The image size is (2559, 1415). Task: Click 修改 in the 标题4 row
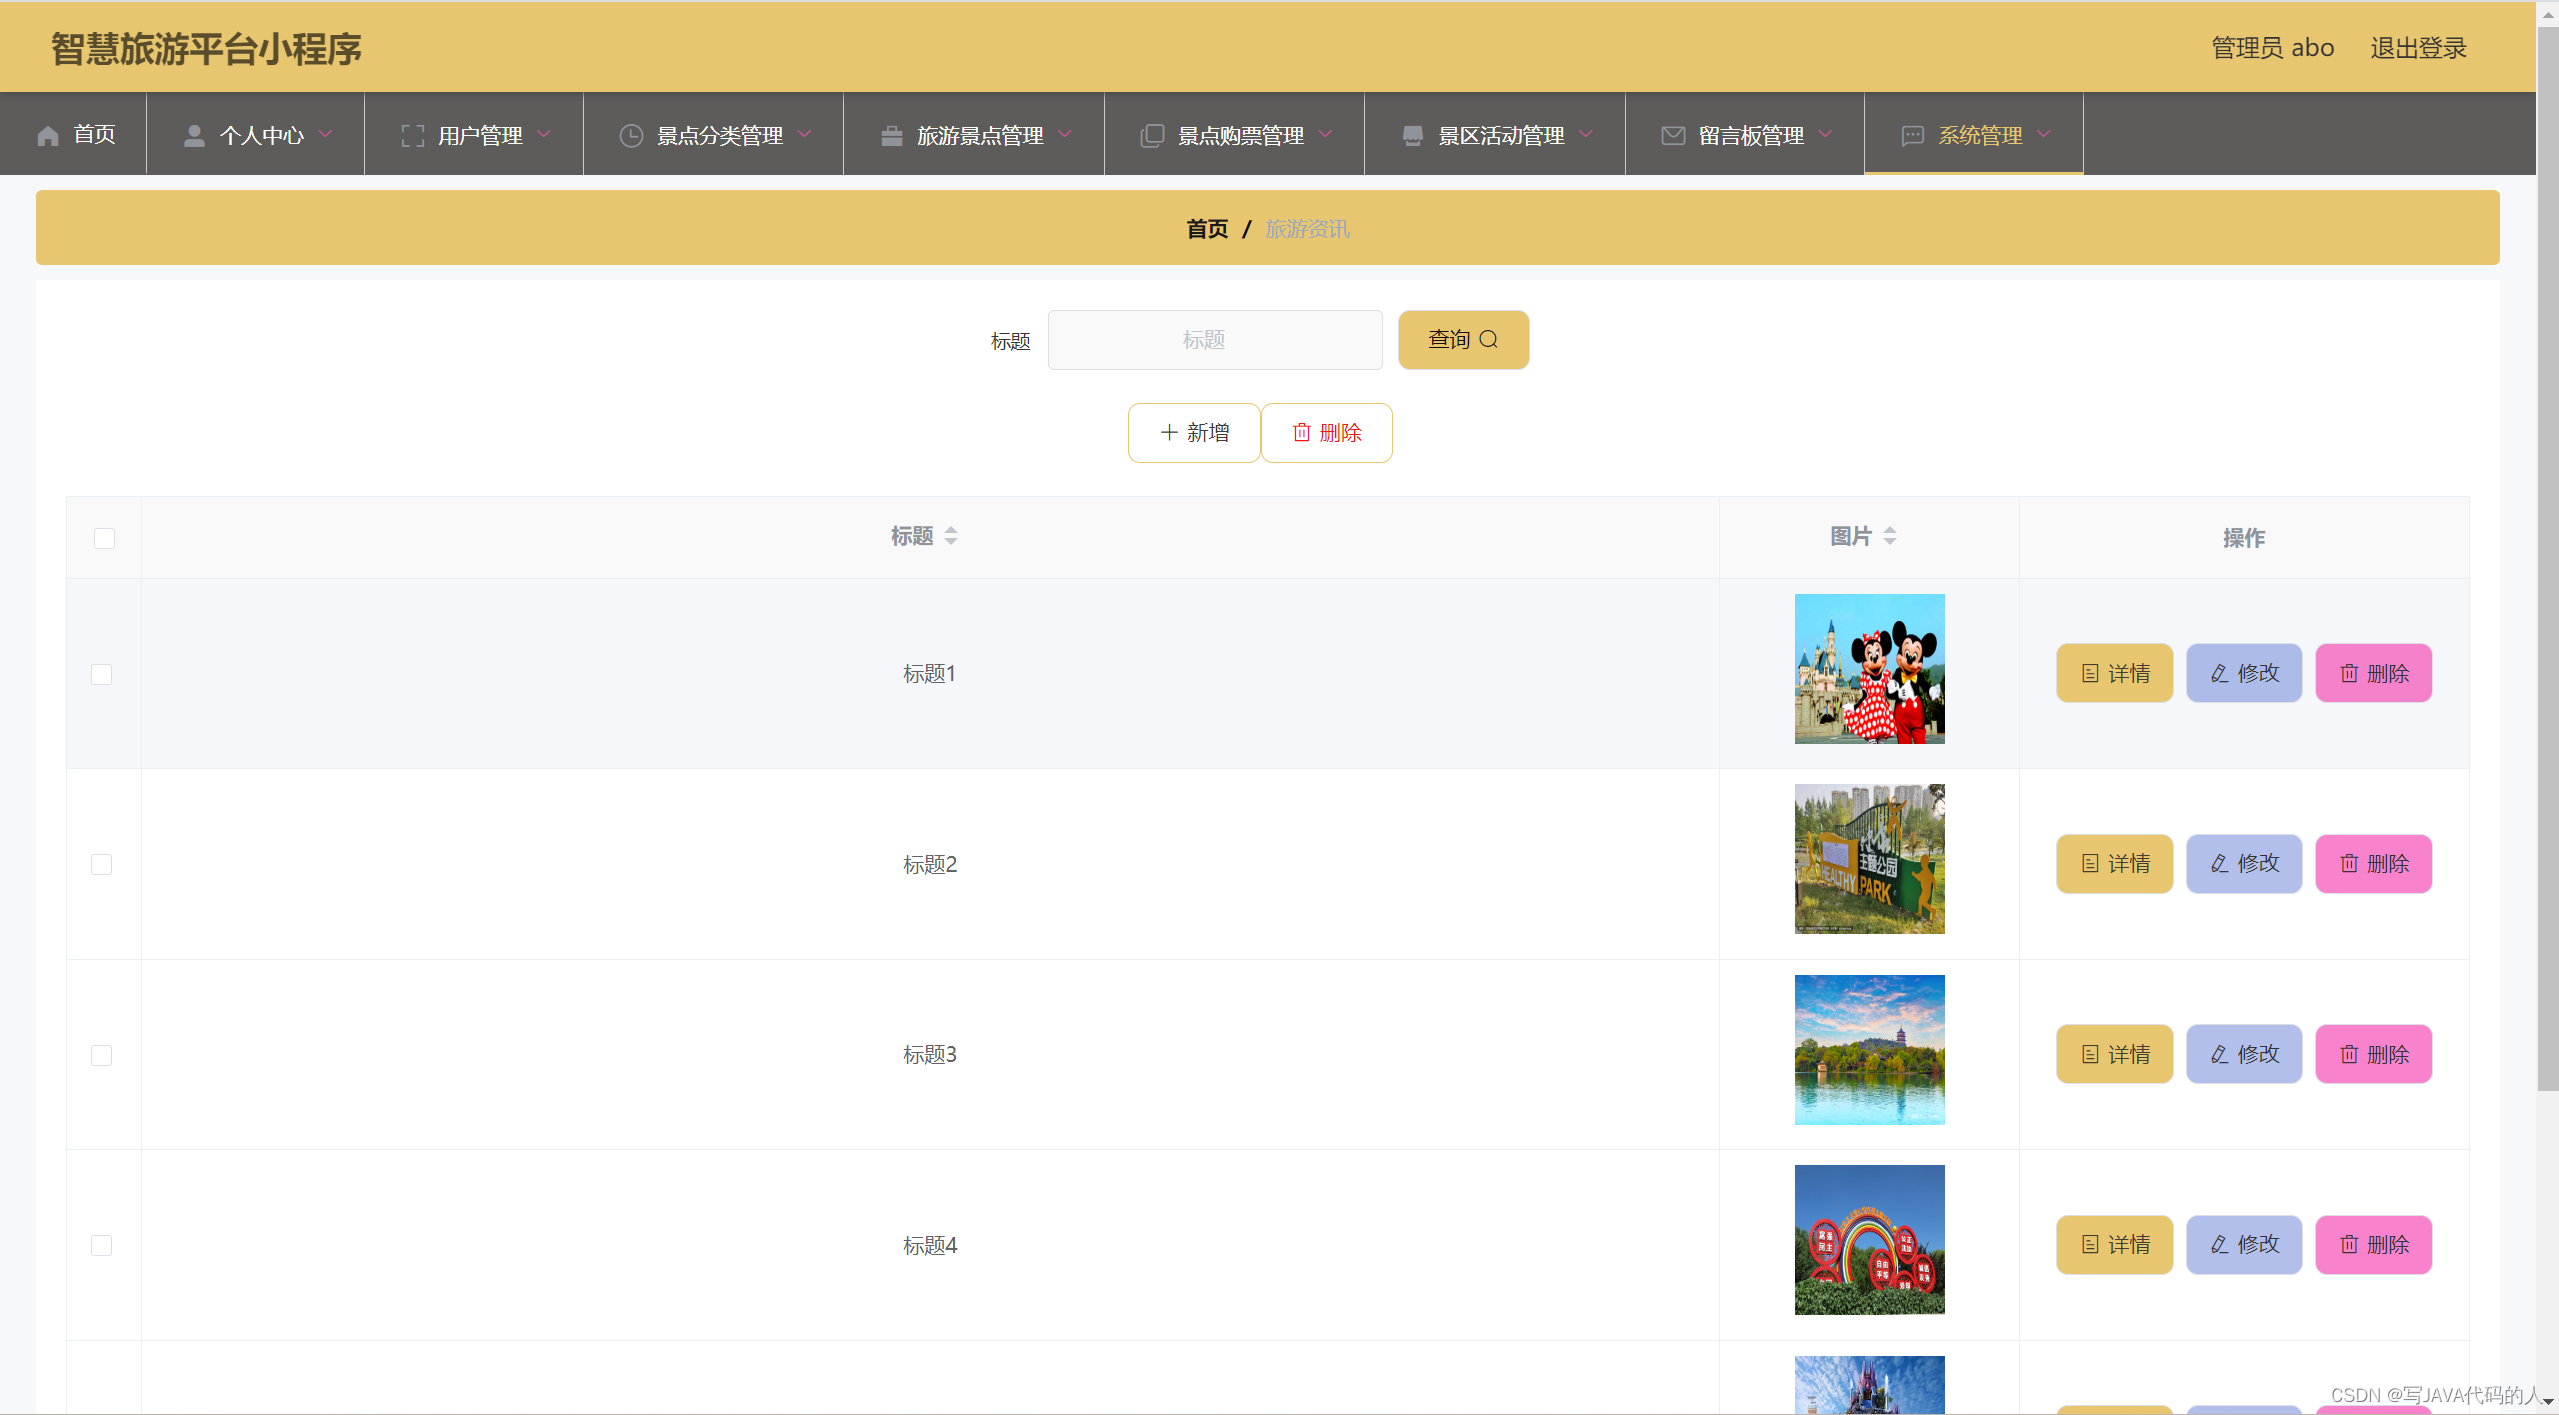[x=2243, y=1244]
